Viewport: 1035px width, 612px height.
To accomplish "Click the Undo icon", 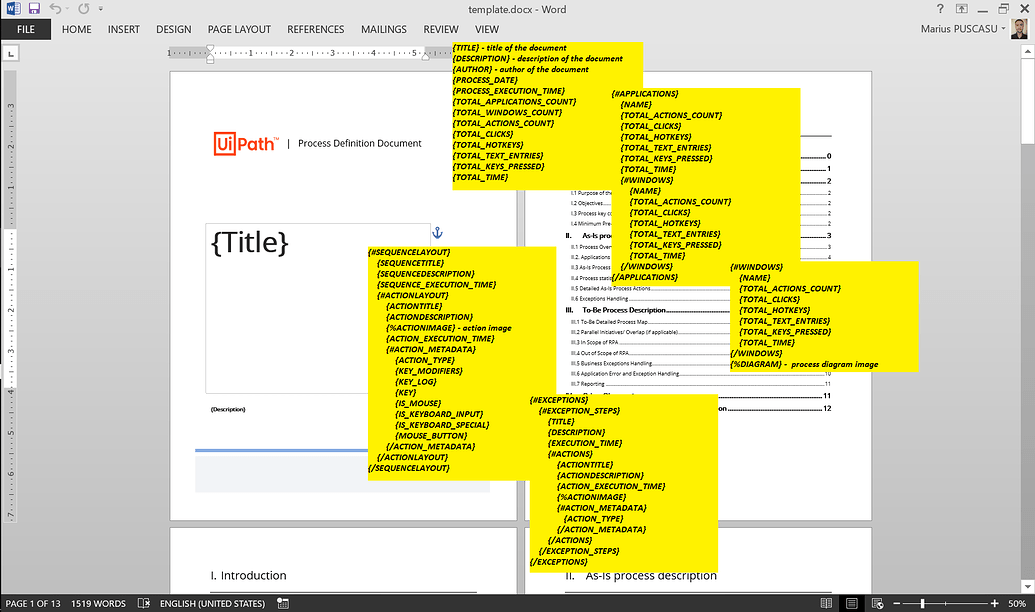I will (x=56, y=8).
